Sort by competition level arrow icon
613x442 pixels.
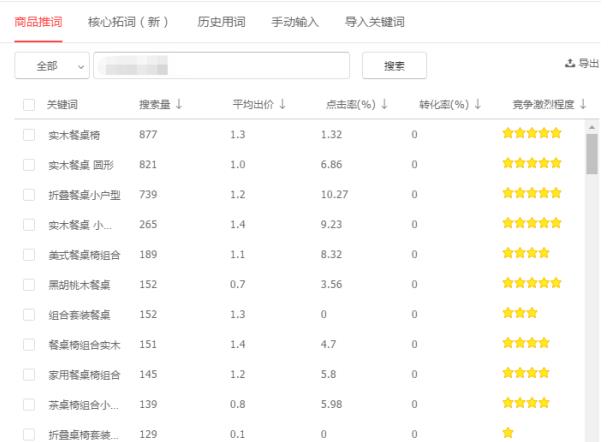[x=583, y=104]
